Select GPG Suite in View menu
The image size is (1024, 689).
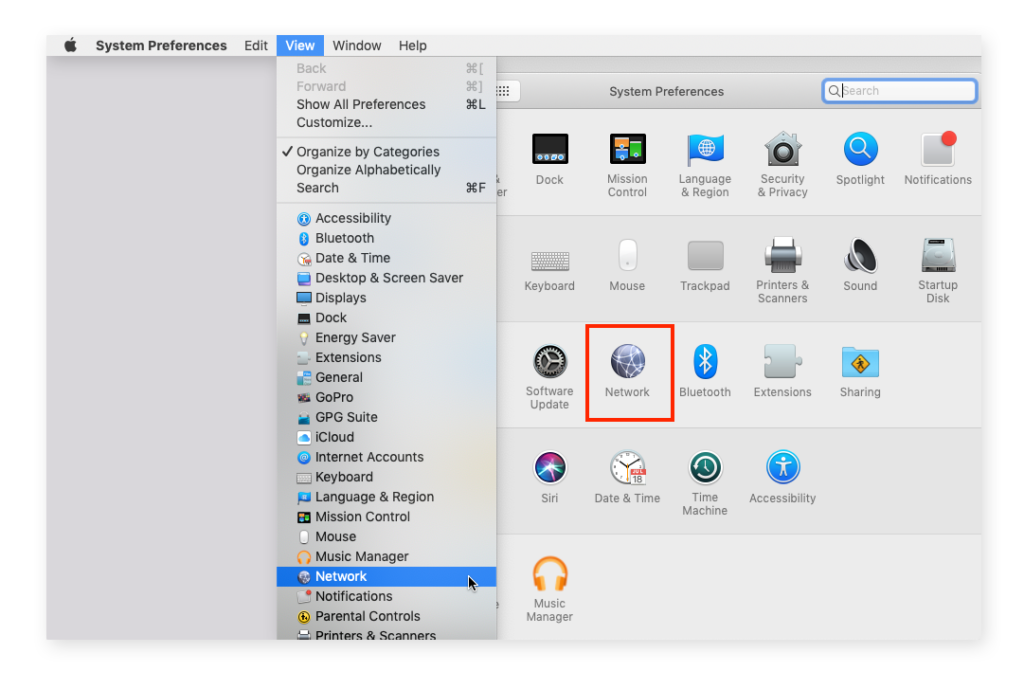click(387, 417)
